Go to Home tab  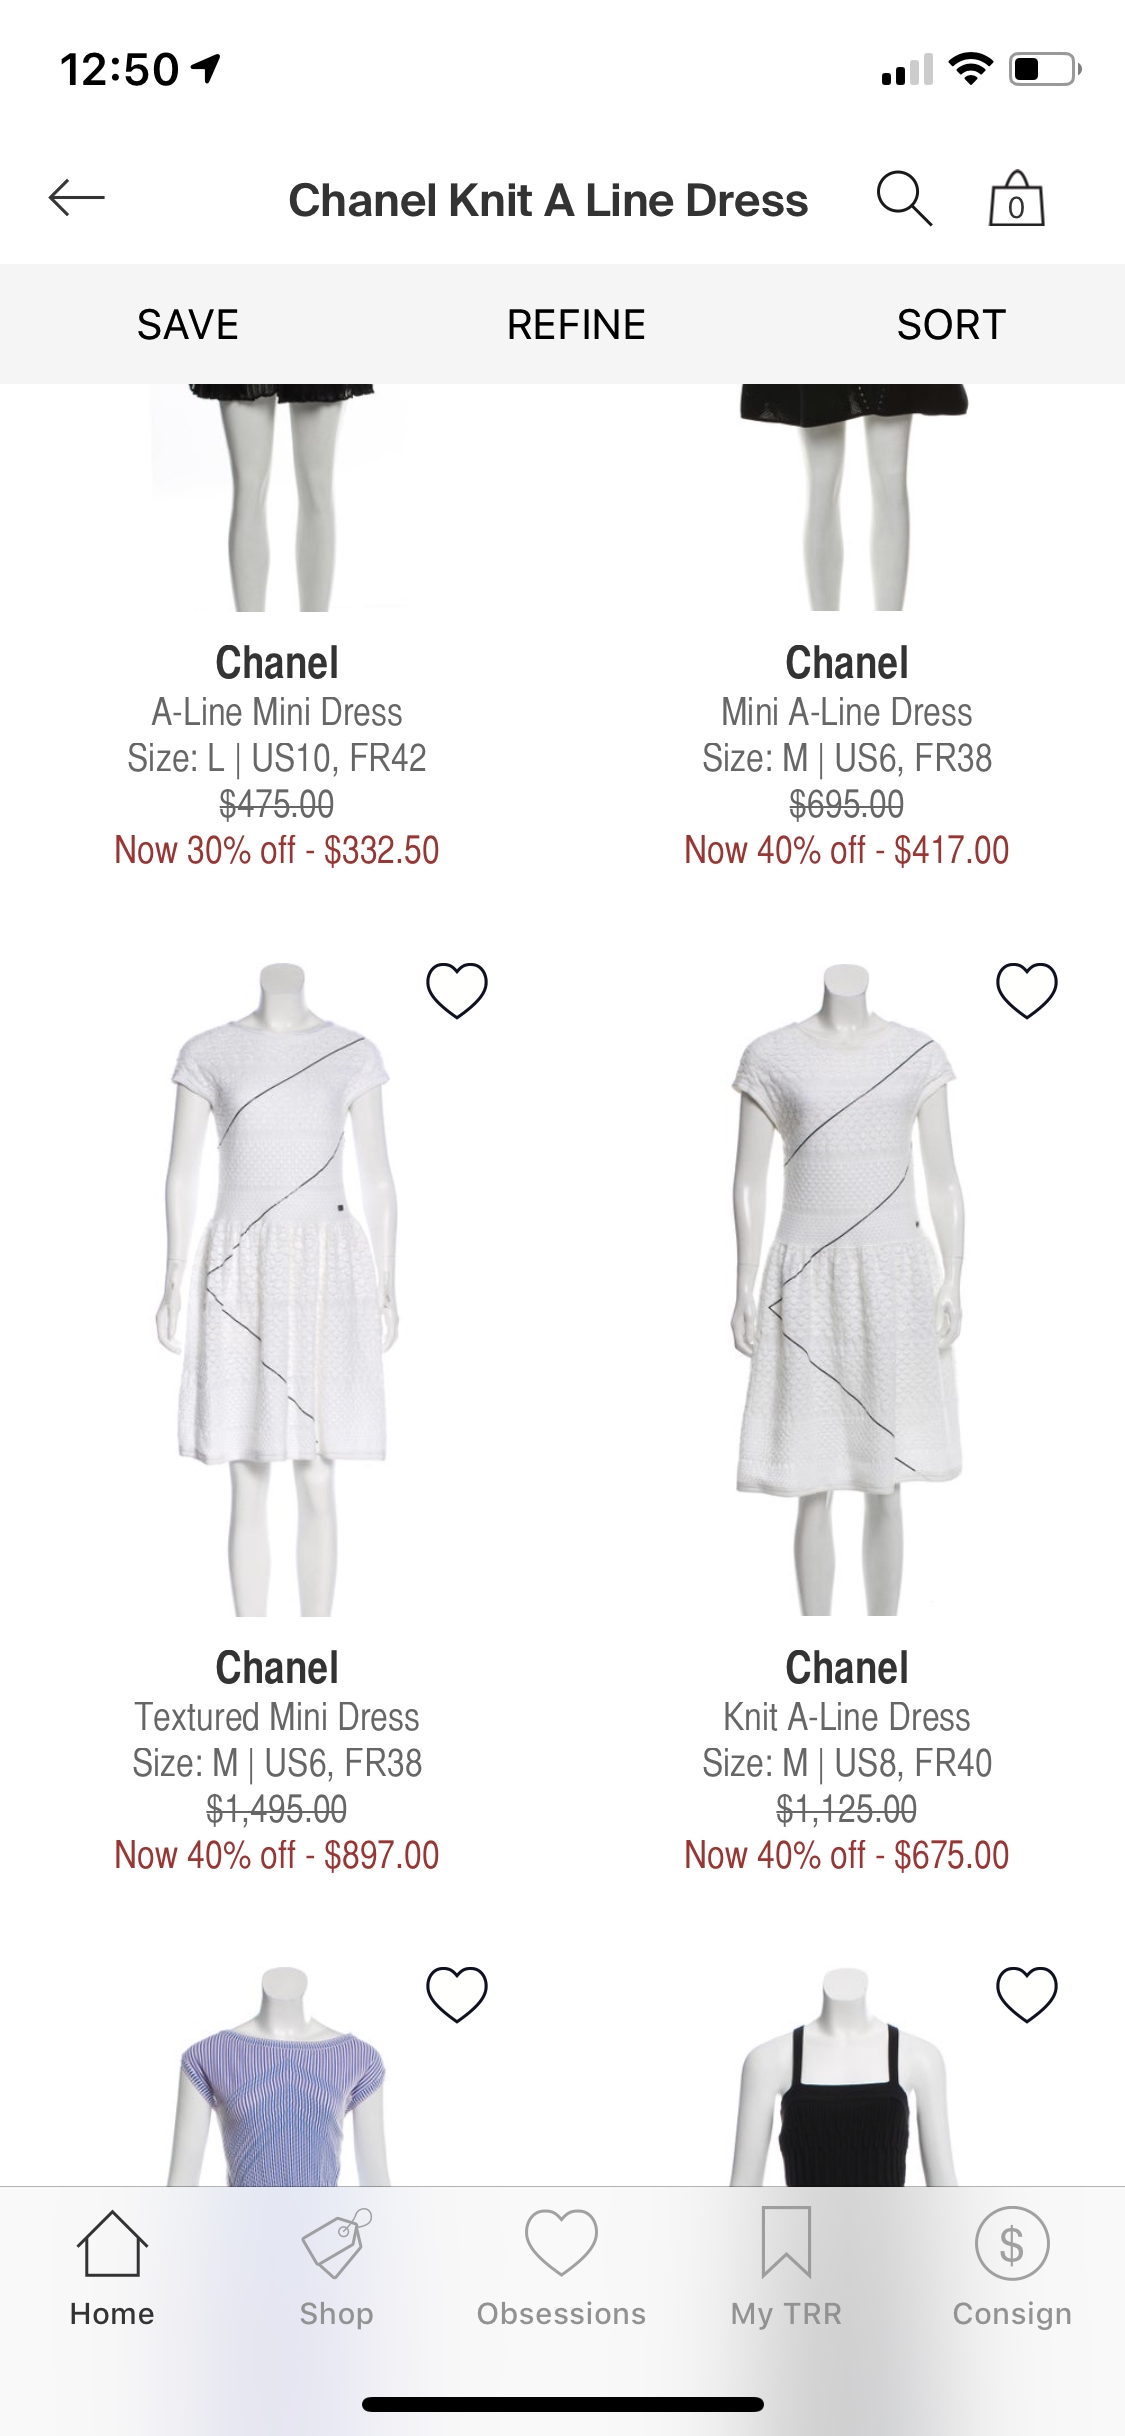[x=112, y=2270]
